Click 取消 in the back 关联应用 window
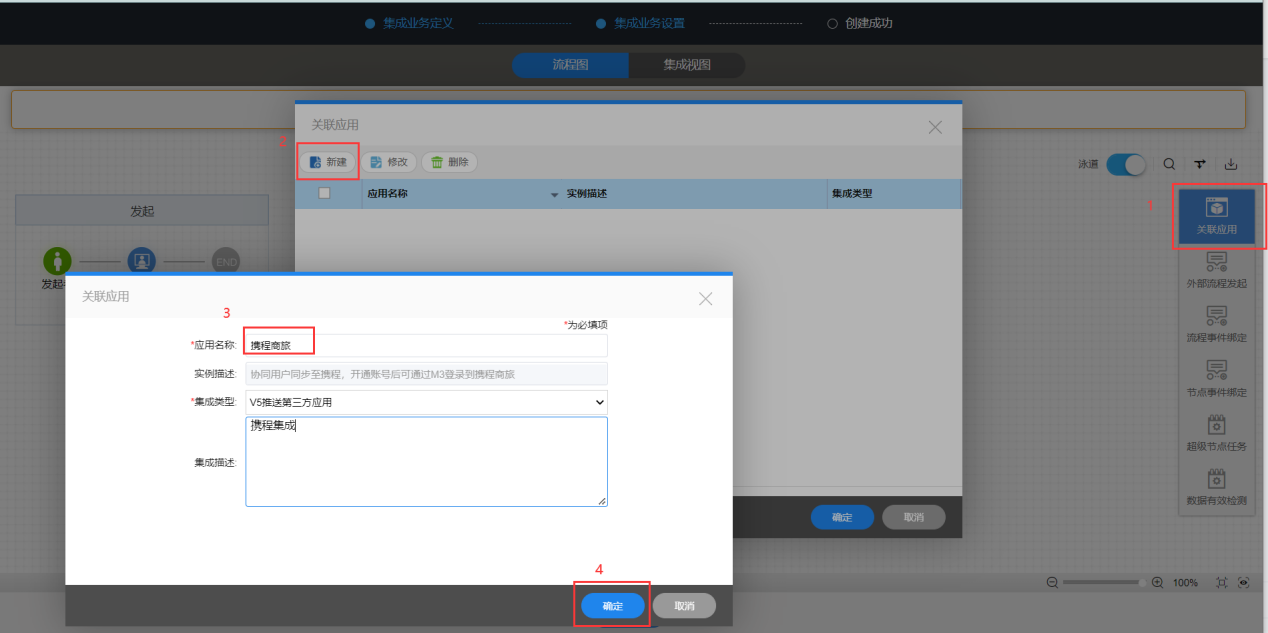The width and height of the screenshot is (1268, 633). tap(913, 517)
